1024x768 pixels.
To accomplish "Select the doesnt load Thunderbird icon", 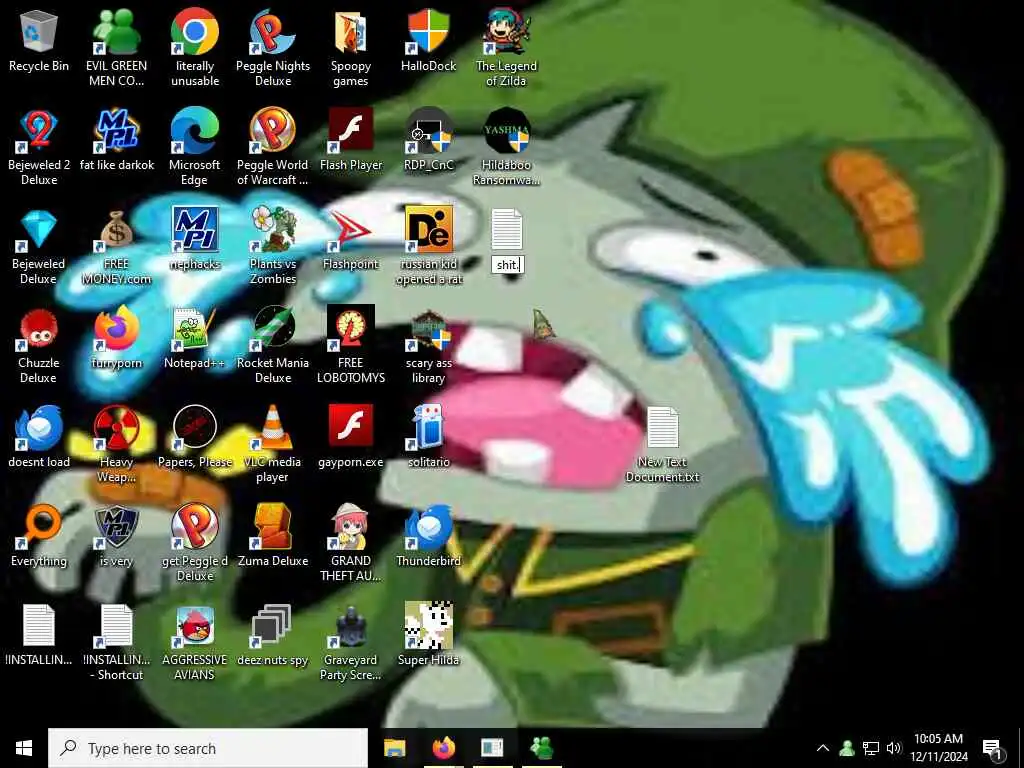I will (39, 428).
